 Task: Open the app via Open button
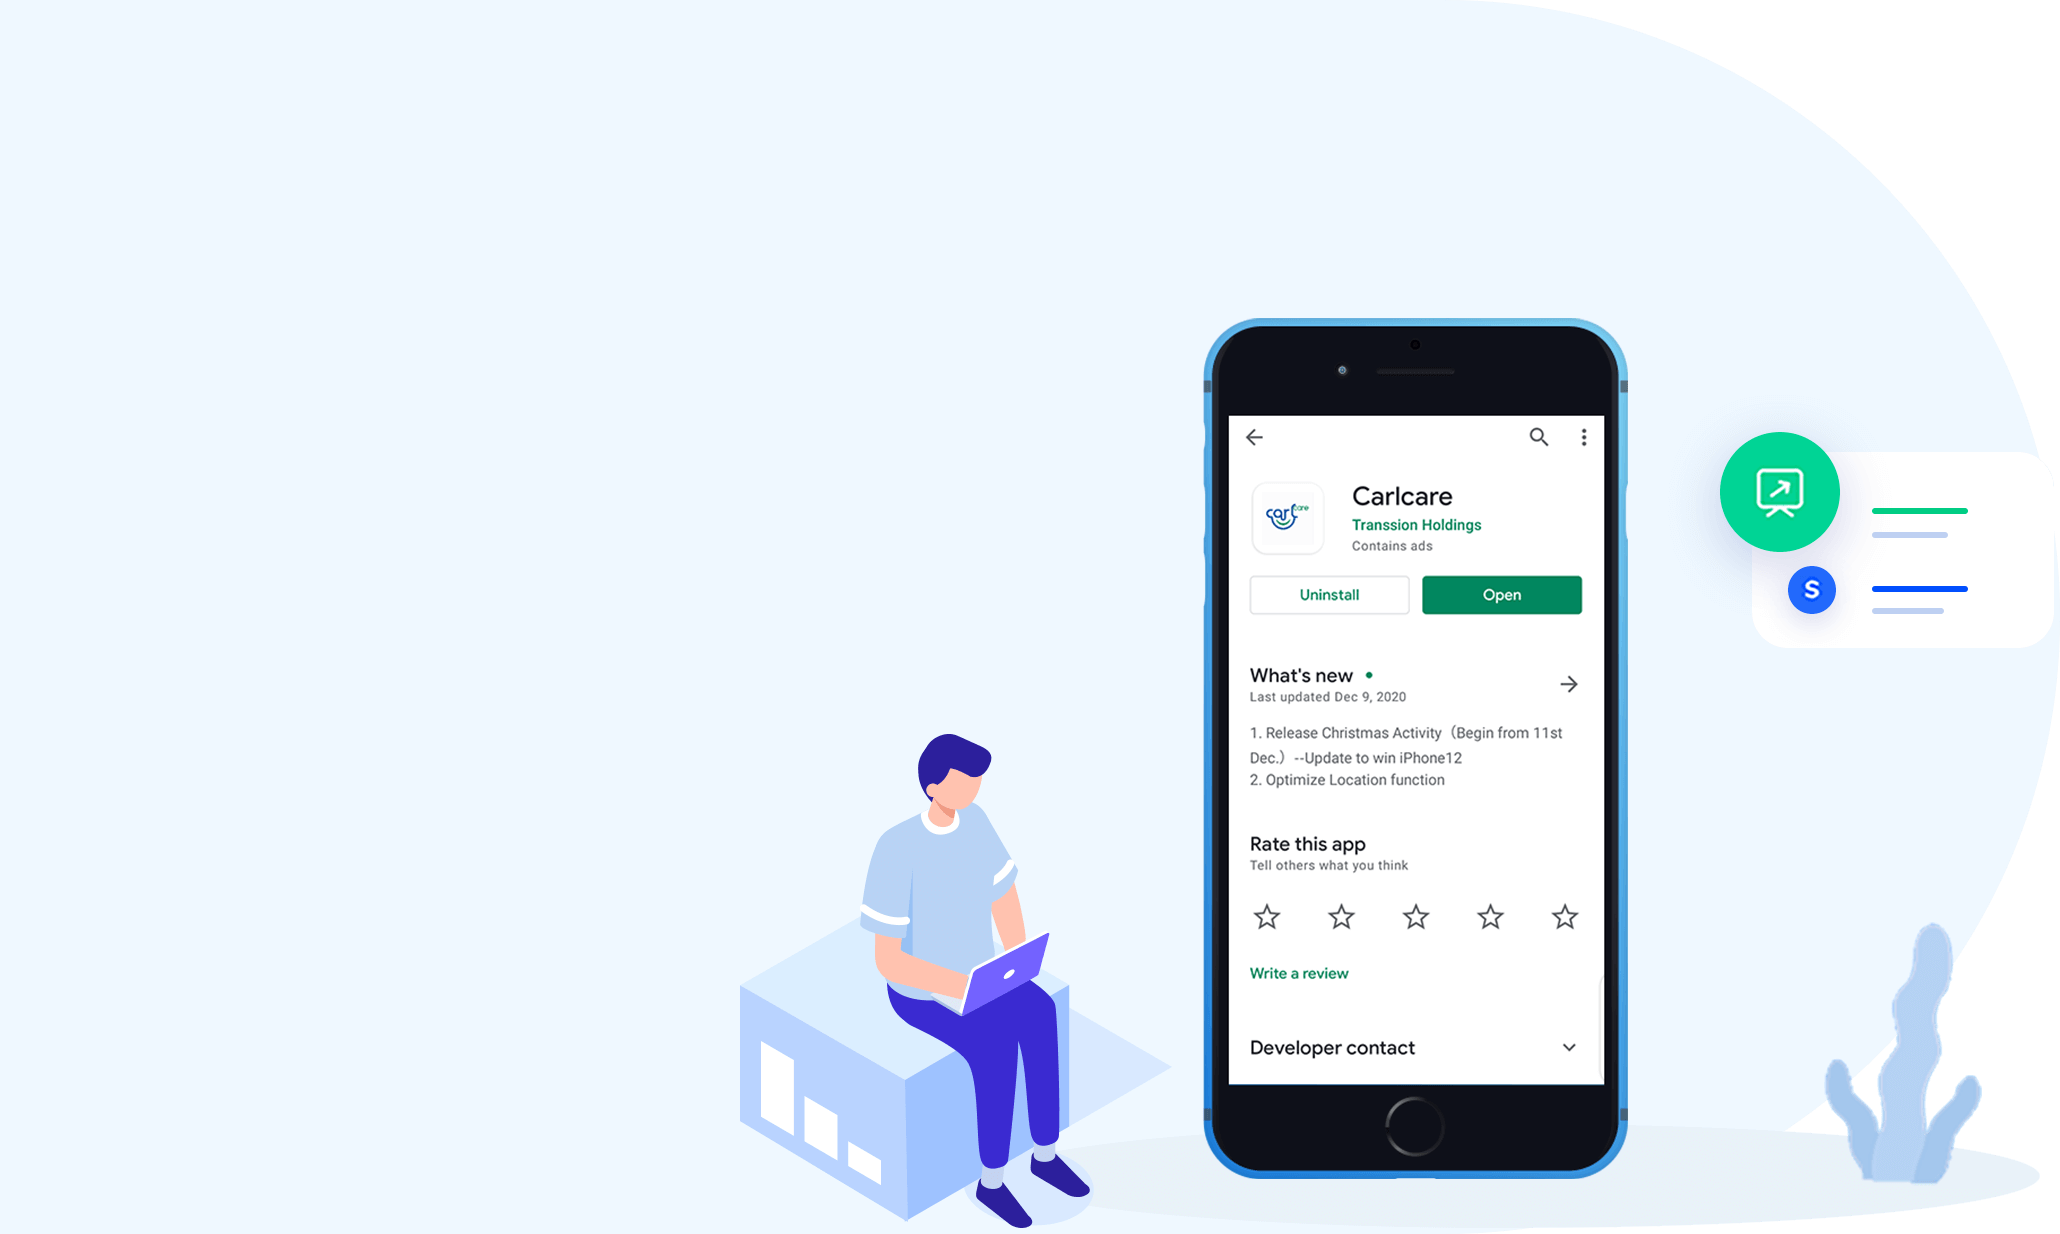[1501, 592]
